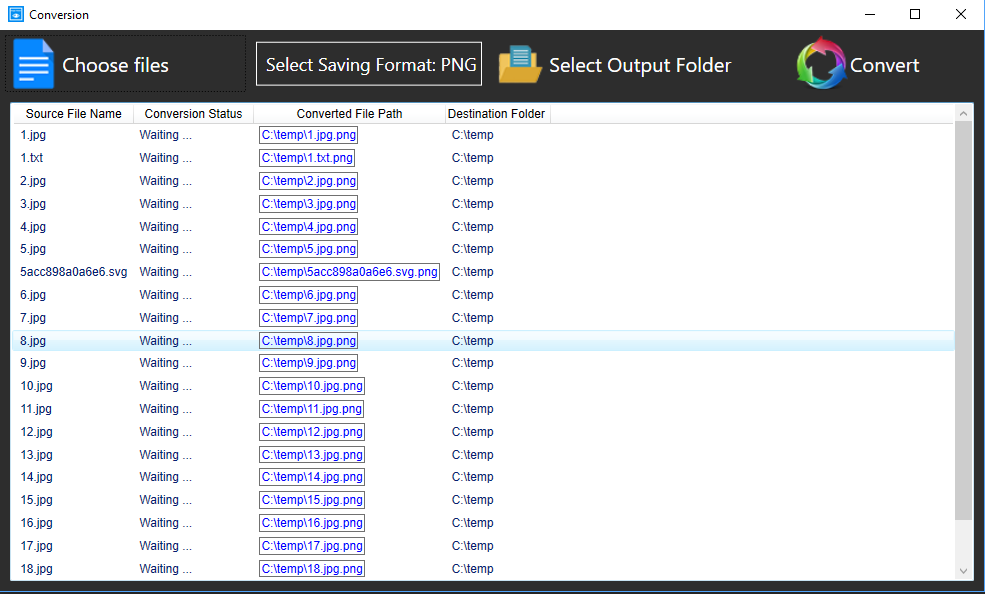985x594 pixels.
Task: Click the Destination Folder column header
Action: click(x=496, y=114)
